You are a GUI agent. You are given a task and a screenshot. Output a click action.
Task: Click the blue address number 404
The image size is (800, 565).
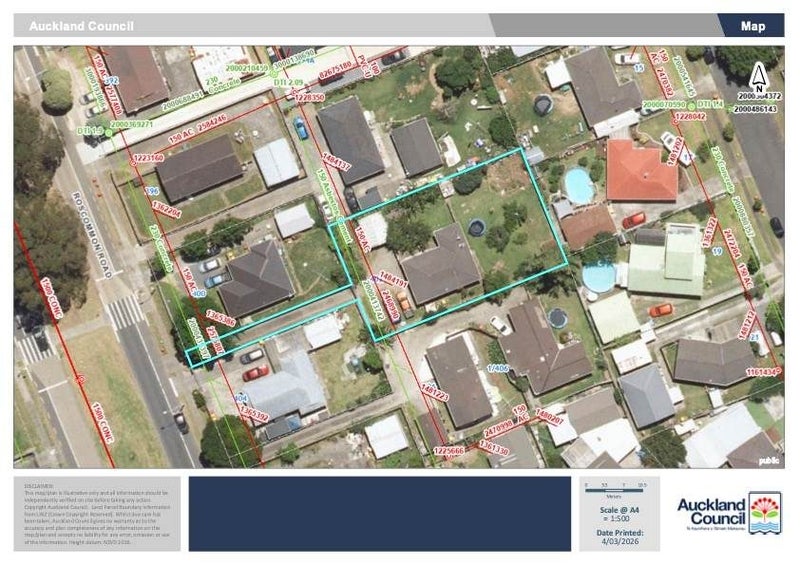[240, 398]
